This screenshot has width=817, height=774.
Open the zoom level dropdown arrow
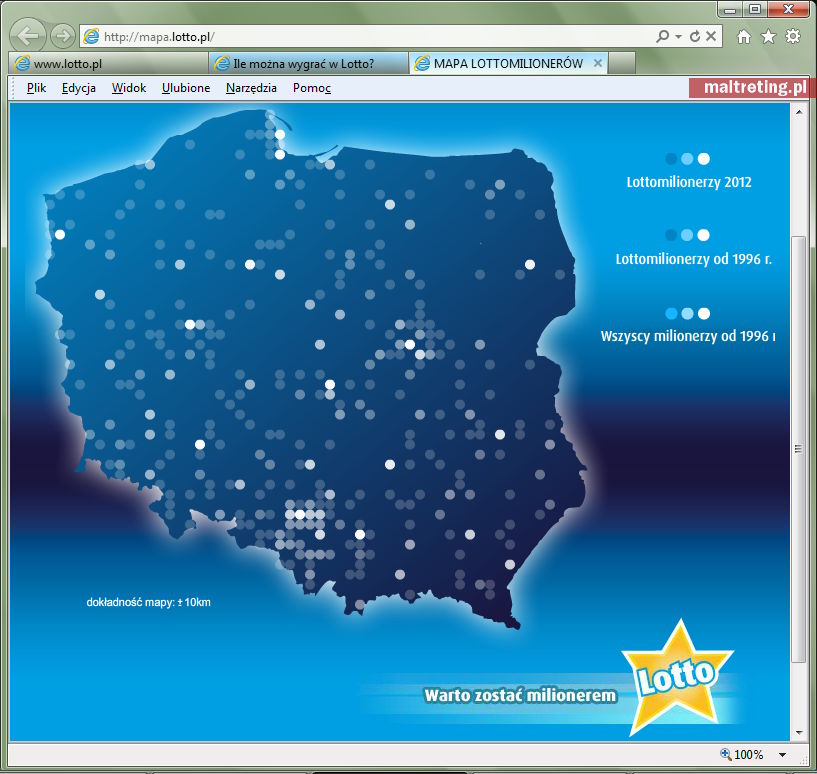(783, 755)
